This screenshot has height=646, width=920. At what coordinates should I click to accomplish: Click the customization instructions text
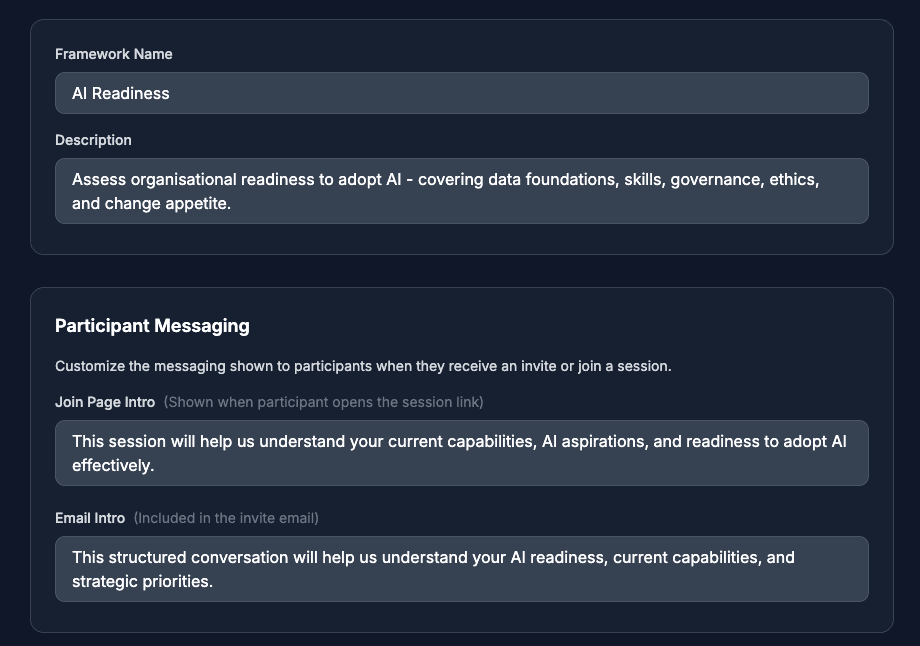coord(363,366)
